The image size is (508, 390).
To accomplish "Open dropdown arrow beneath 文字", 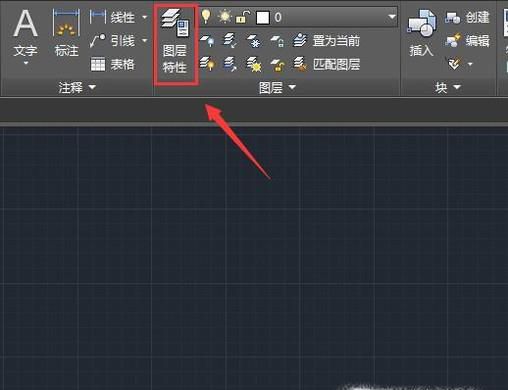I will point(26,62).
